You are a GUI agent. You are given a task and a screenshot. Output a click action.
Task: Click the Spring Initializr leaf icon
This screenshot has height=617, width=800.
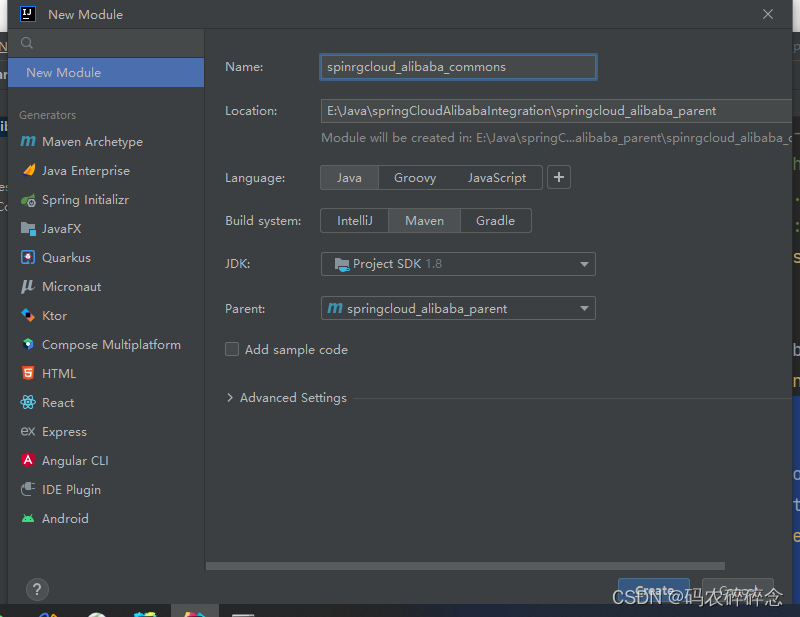click(28, 200)
